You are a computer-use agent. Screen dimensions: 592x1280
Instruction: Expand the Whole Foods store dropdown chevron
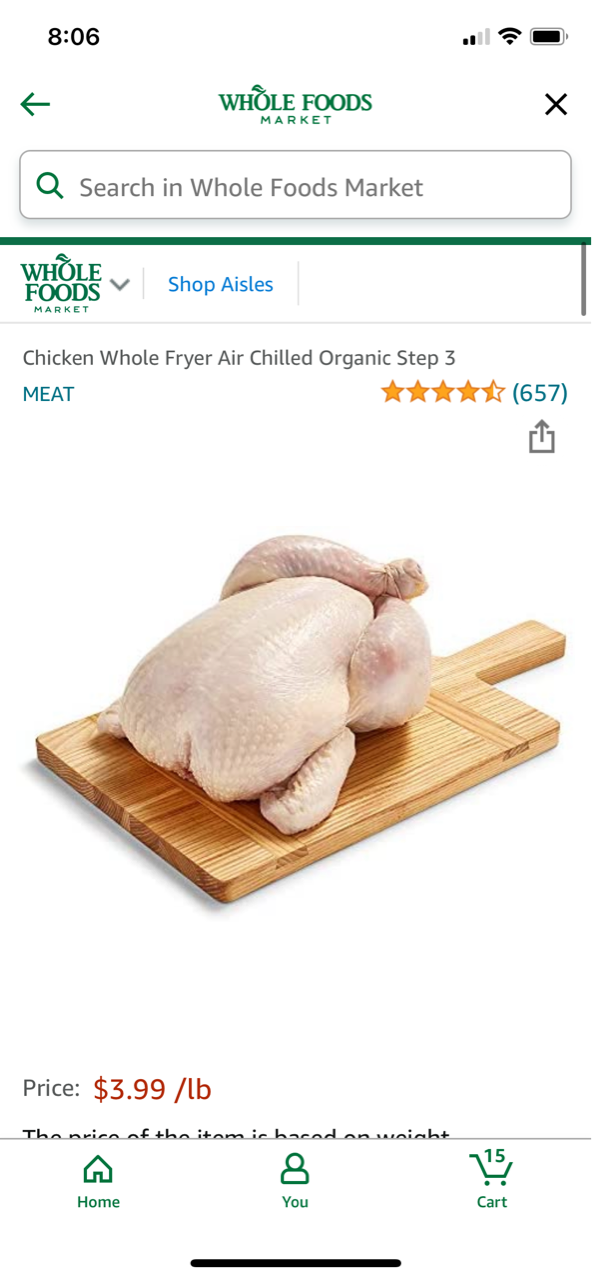click(120, 284)
